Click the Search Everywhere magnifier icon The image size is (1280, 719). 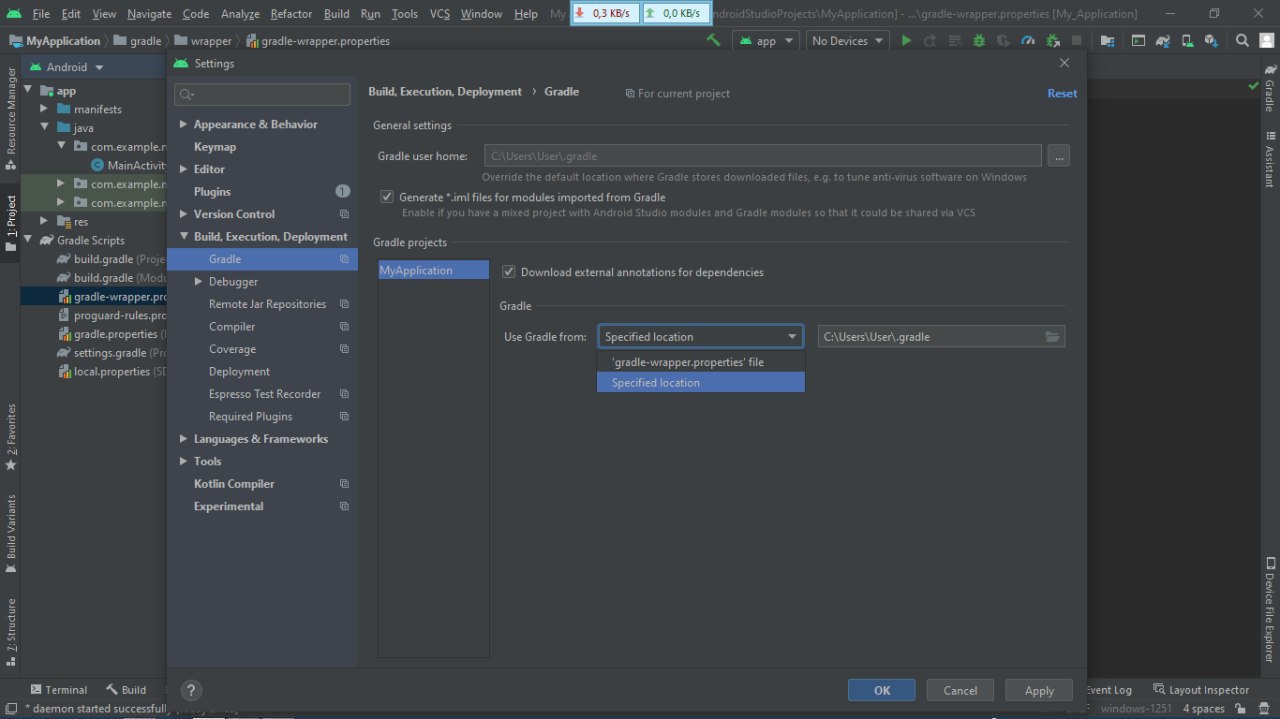point(1242,41)
